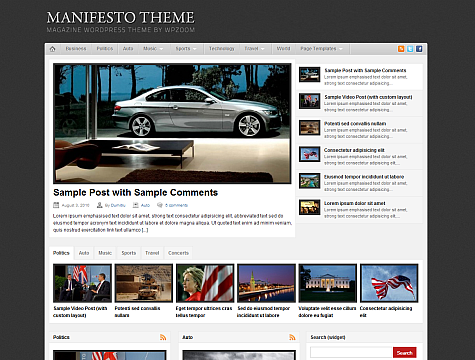The width and height of the screenshot is (475, 360).
Task: Click the comments bubble icon under post title
Action: tap(160, 205)
